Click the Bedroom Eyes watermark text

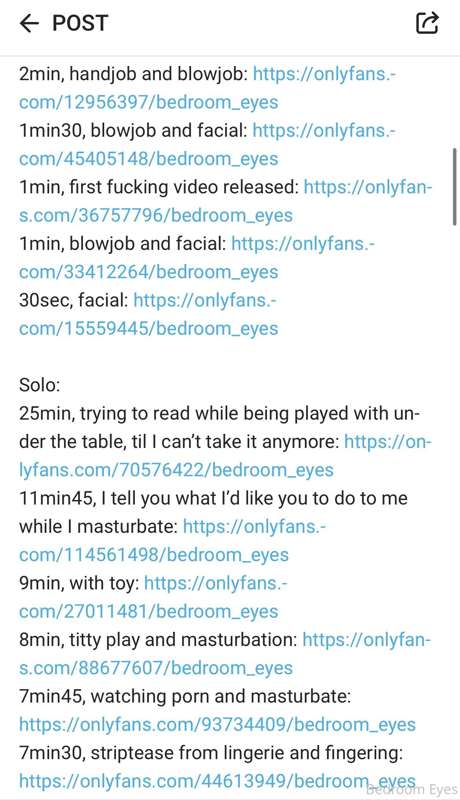point(412,790)
